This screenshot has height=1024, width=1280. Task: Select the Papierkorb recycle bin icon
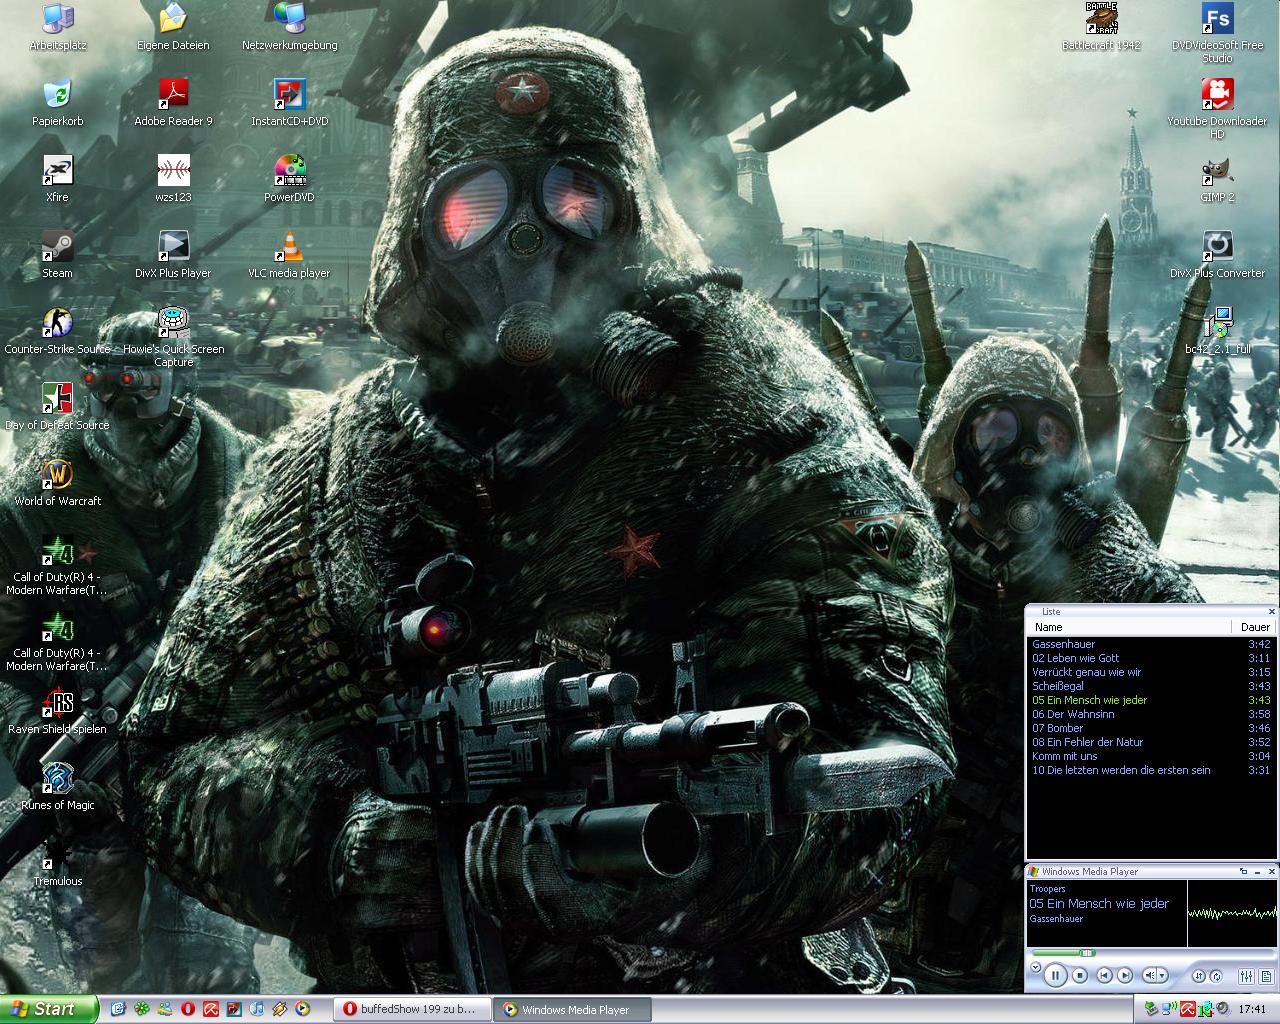click(58, 103)
